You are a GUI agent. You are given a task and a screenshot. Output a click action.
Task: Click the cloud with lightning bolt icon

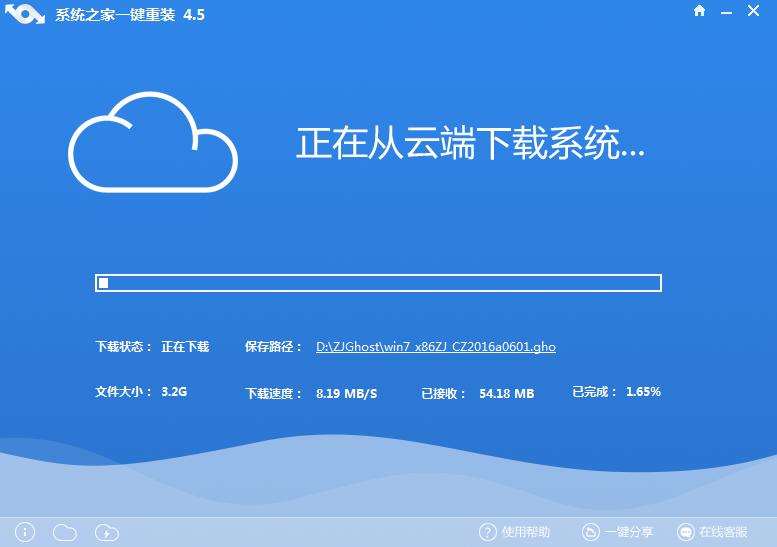[x=107, y=532]
